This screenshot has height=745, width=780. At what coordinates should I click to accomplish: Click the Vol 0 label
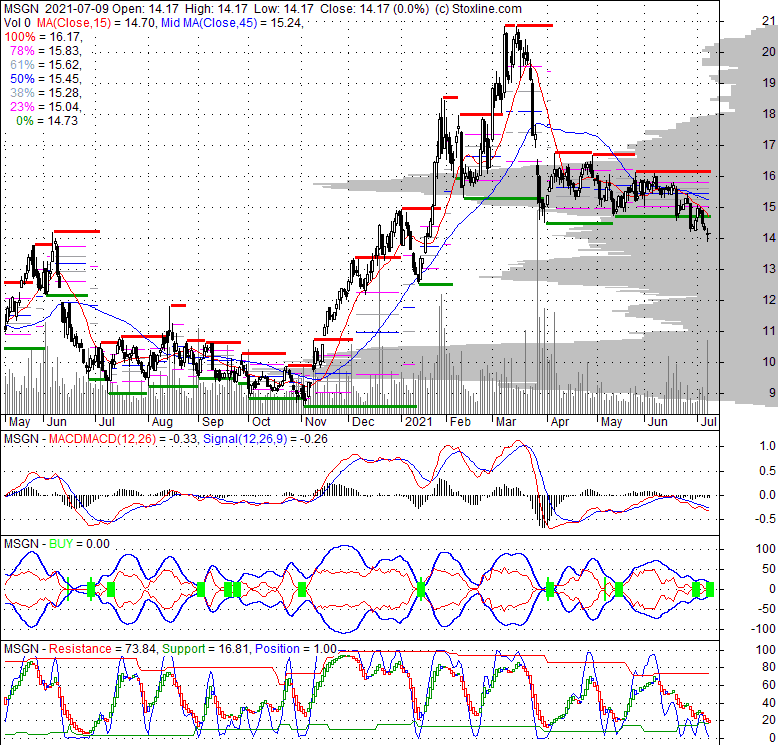[x=16, y=22]
